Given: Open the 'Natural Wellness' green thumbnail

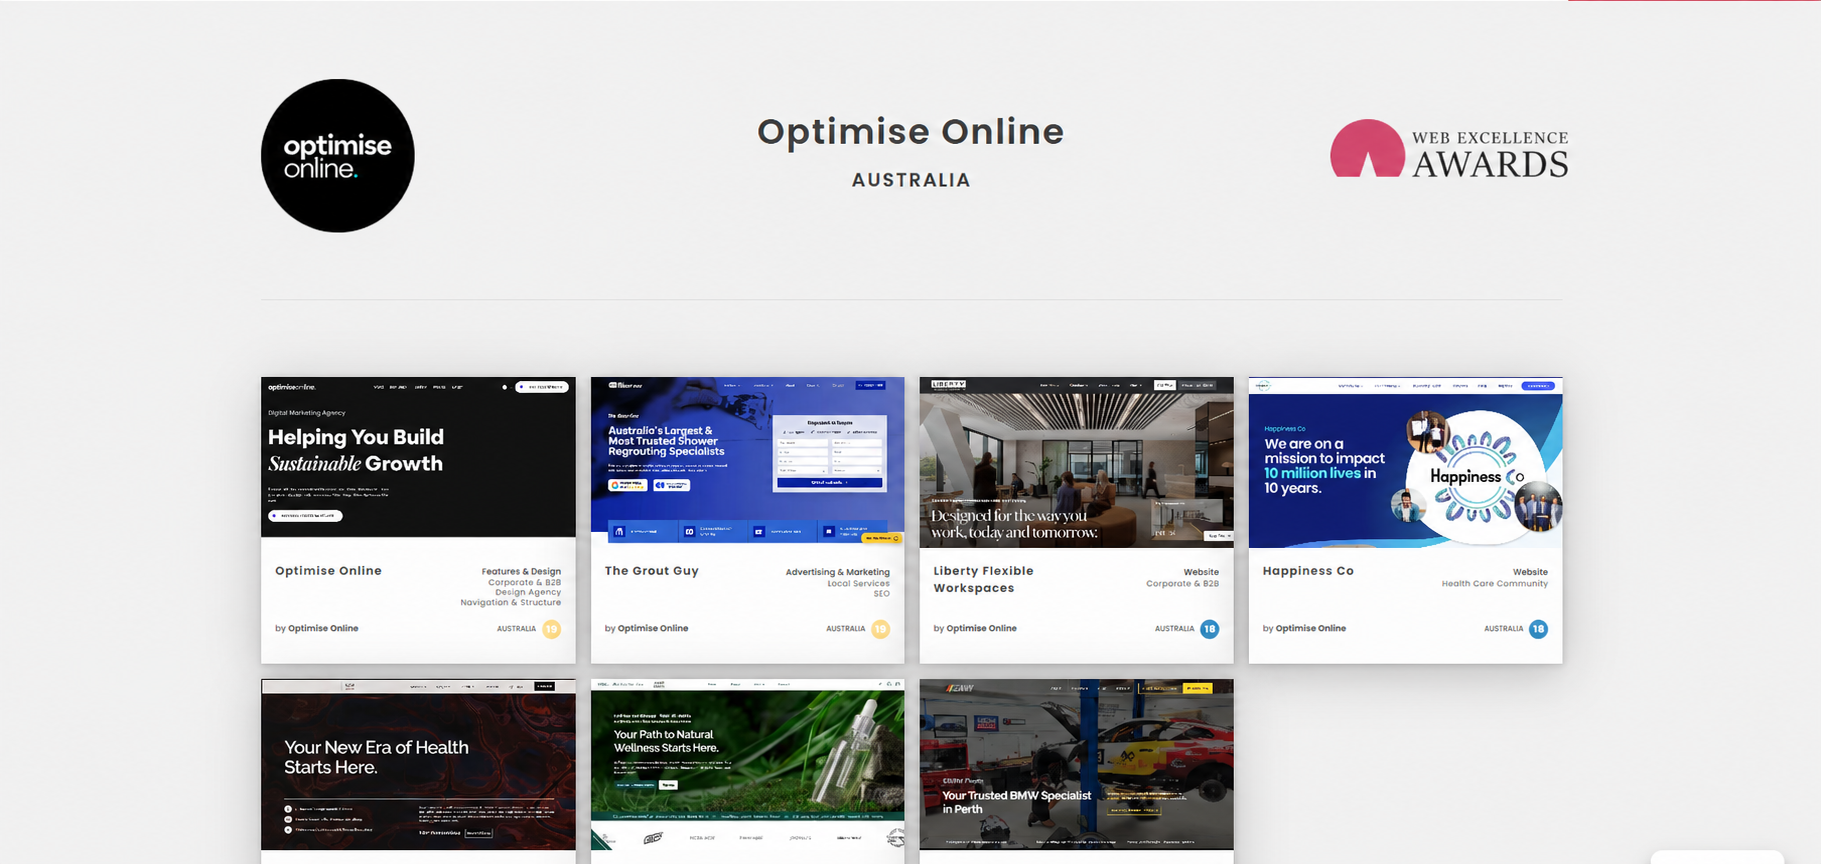Looking at the screenshot, I should coord(747,765).
